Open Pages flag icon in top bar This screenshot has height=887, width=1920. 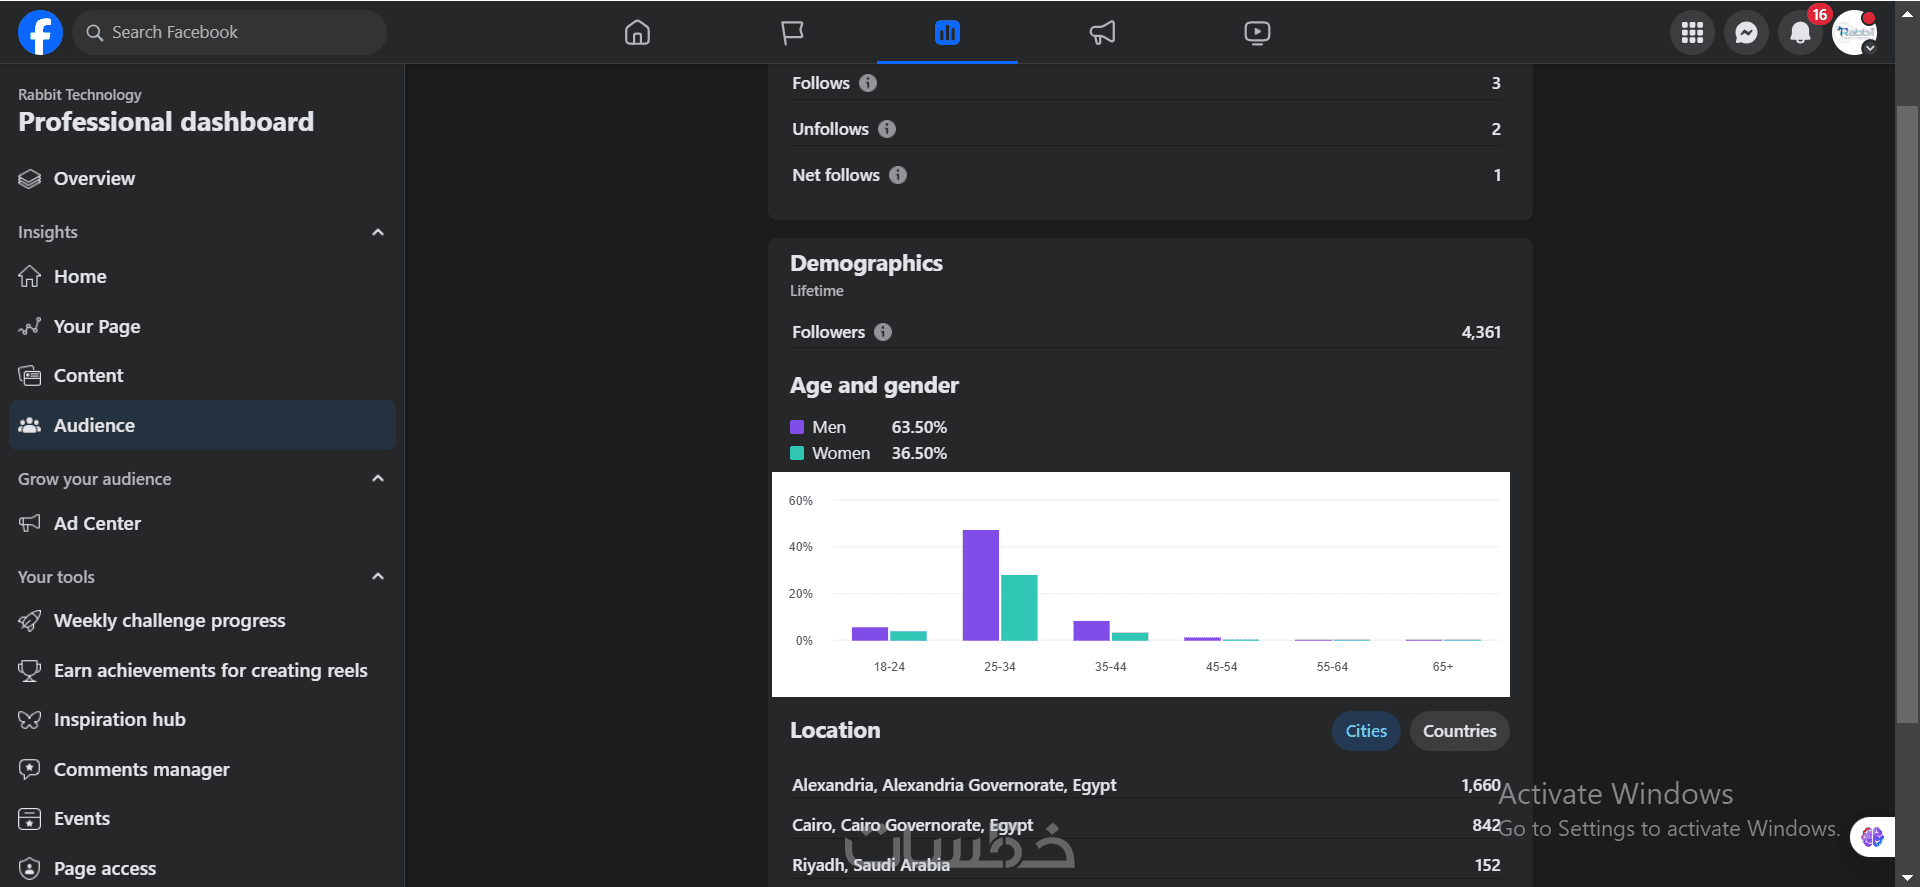coord(792,33)
